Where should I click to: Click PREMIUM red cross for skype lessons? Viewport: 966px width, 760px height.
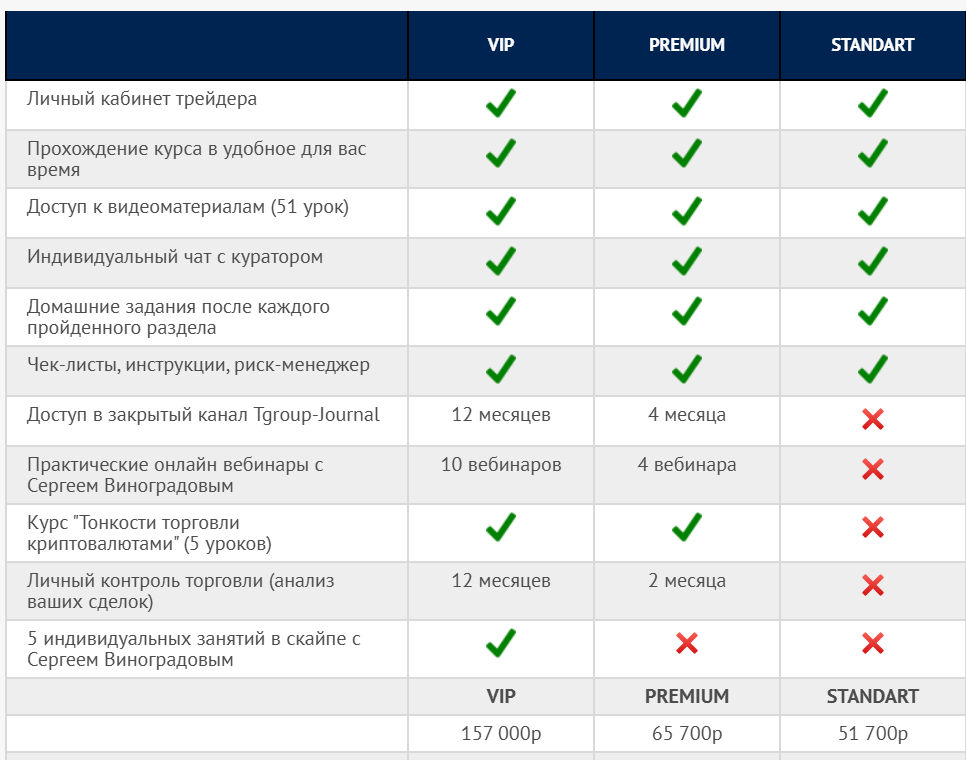686,643
